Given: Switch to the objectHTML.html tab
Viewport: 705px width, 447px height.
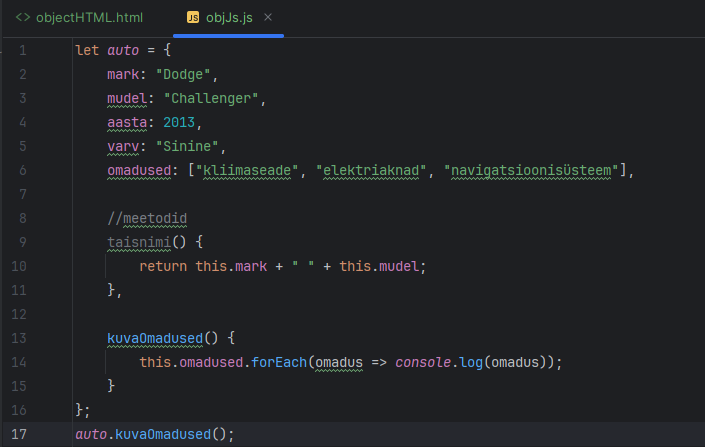Looking at the screenshot, I should (88, 18).
